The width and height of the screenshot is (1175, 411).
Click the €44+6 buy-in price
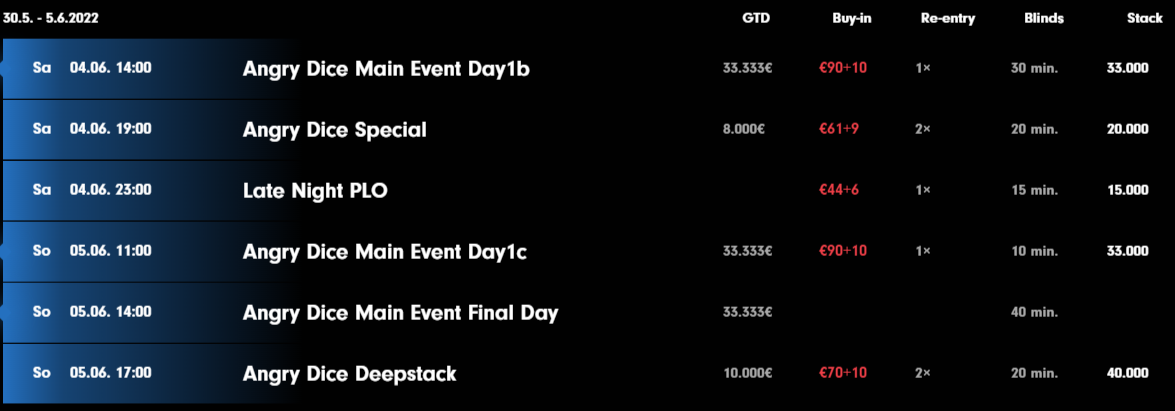point(839,190)
